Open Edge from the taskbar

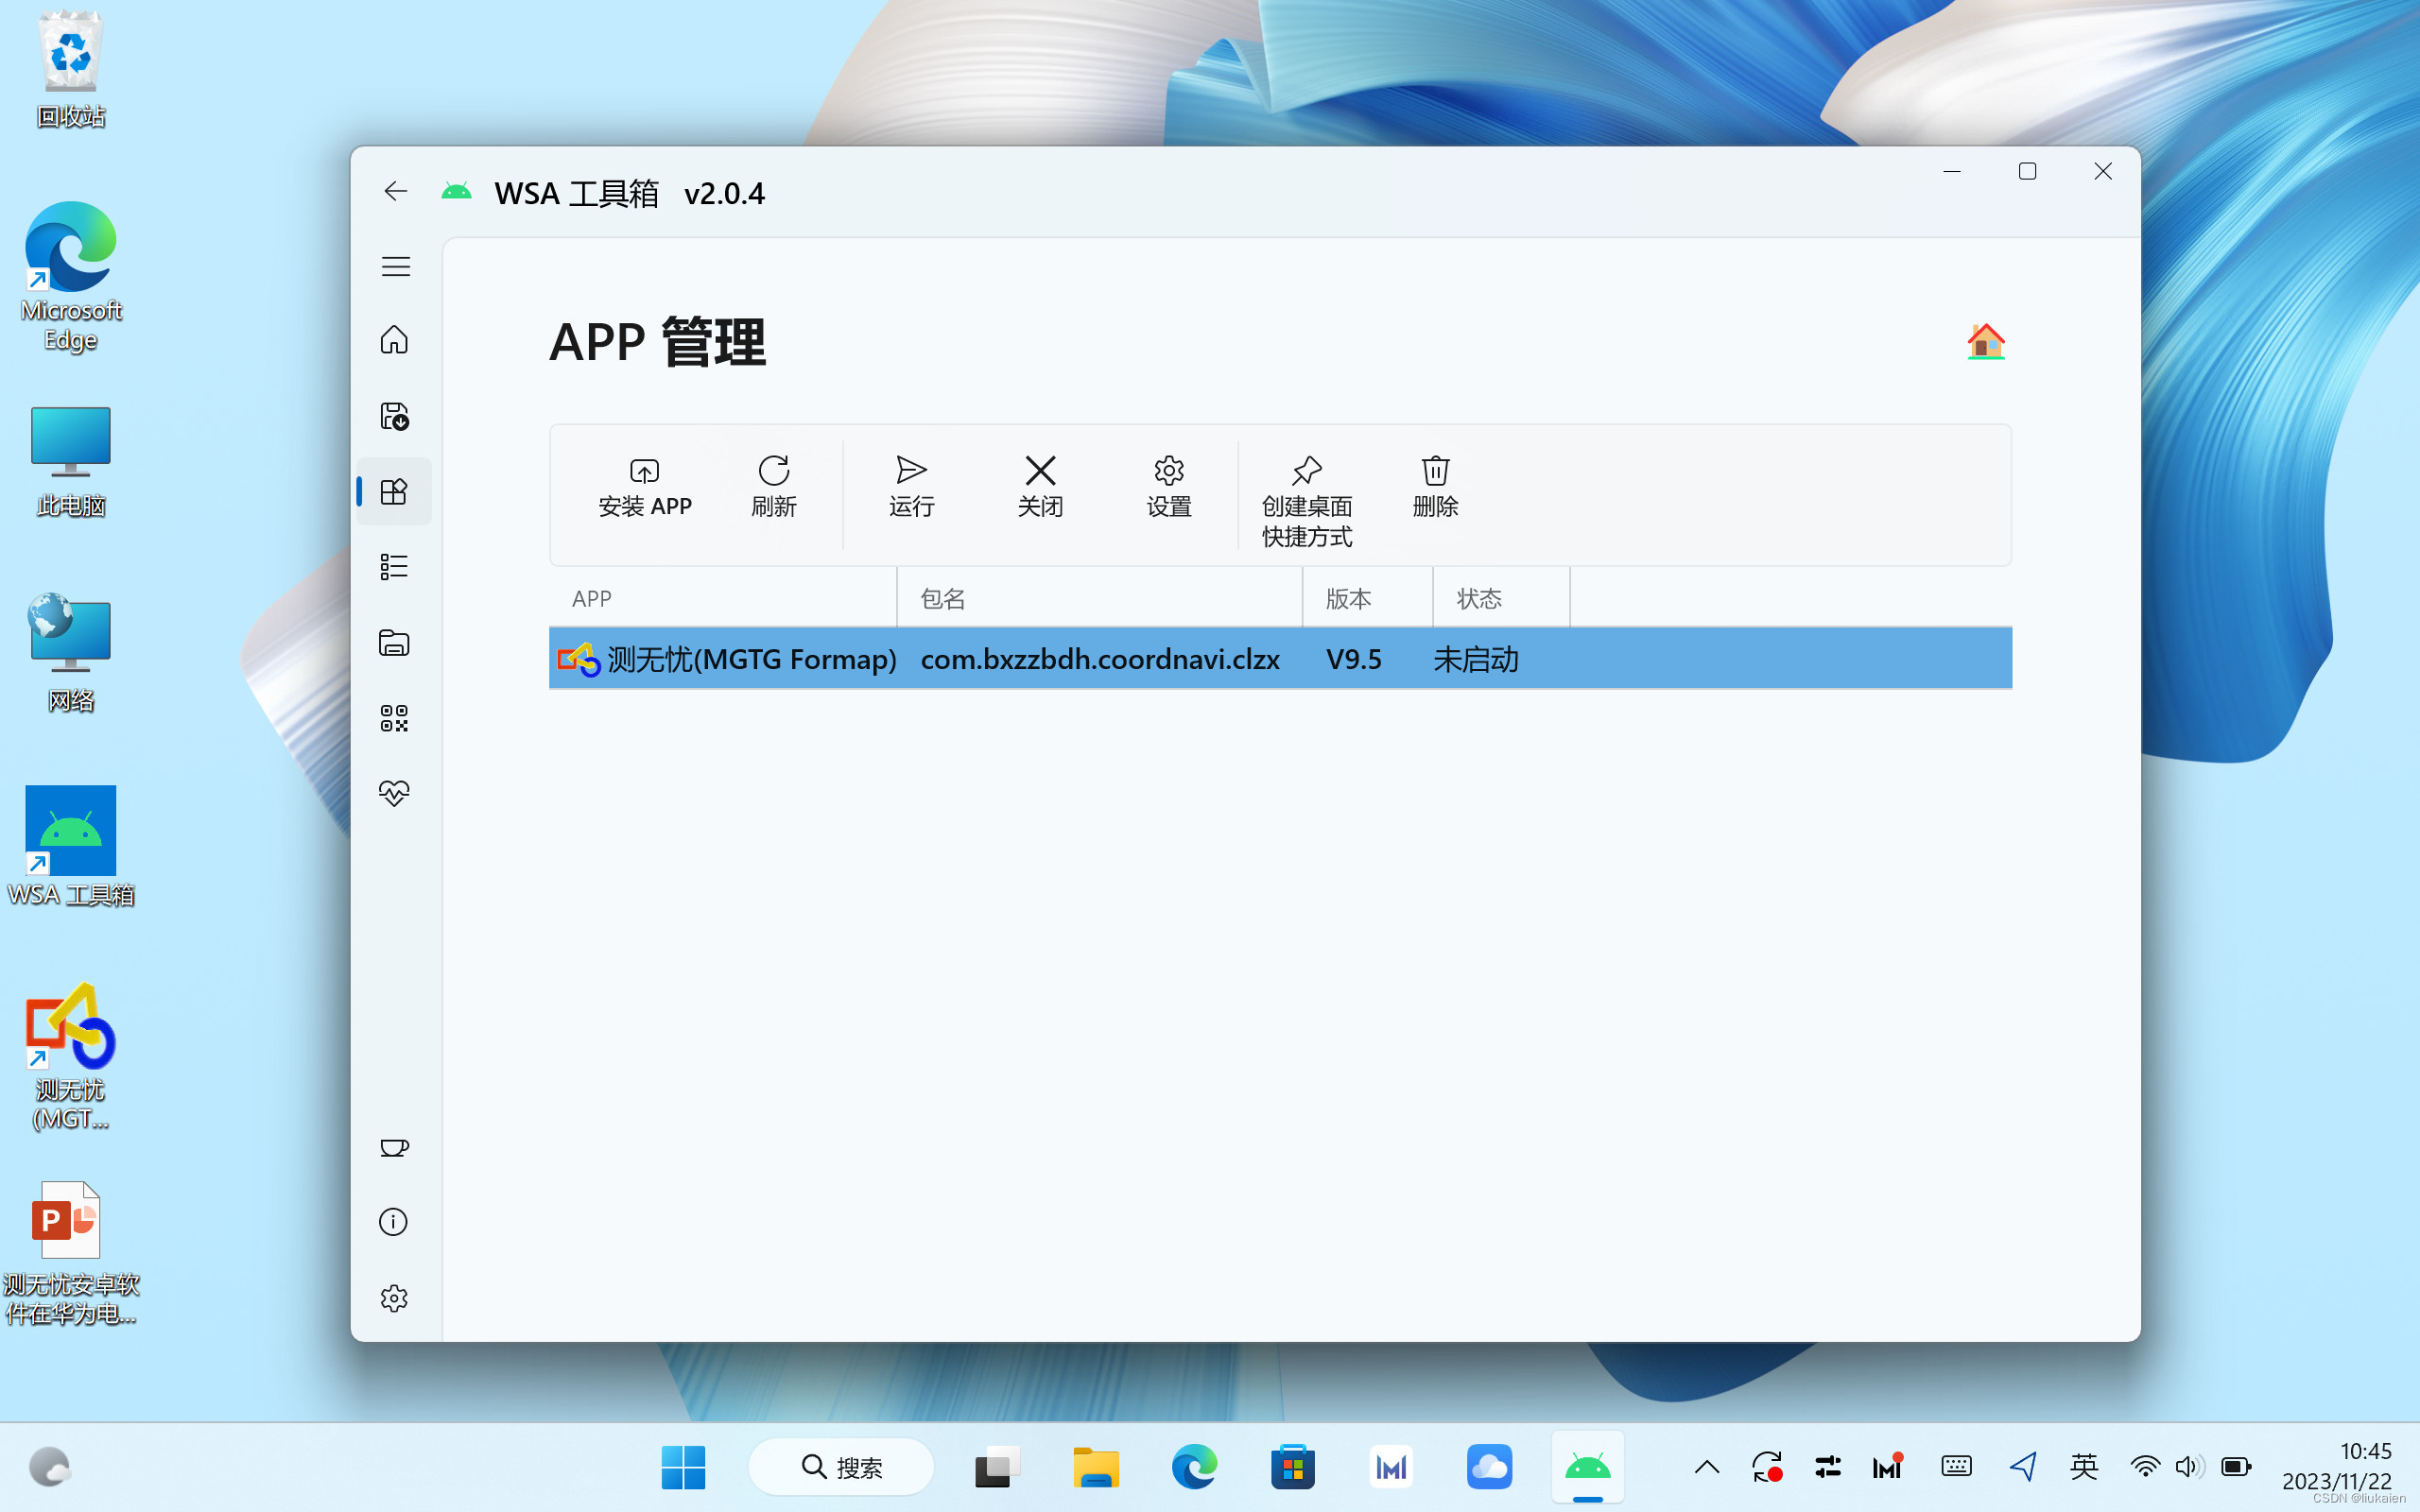pyautogui.click(x=1194, y=1467)
